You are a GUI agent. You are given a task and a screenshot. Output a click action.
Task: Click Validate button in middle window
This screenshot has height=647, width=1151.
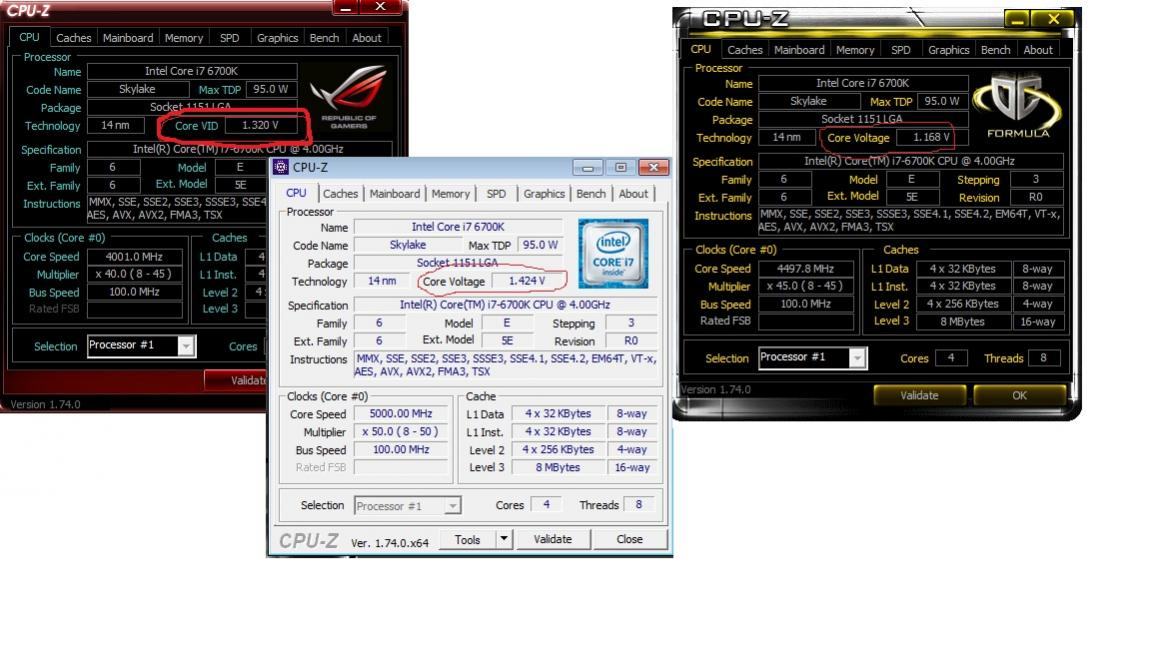[552, 539]
